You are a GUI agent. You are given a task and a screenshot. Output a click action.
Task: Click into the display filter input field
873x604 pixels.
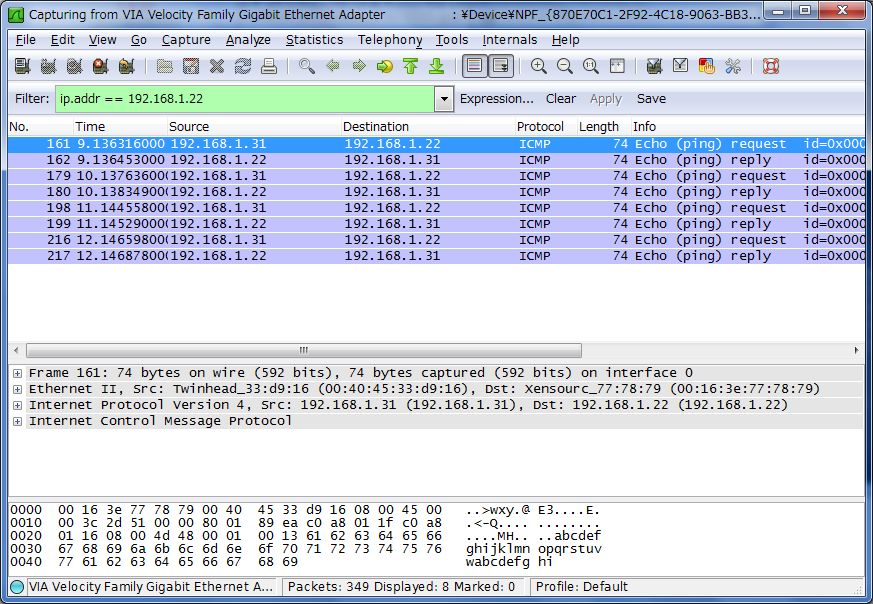pos(245,99)
